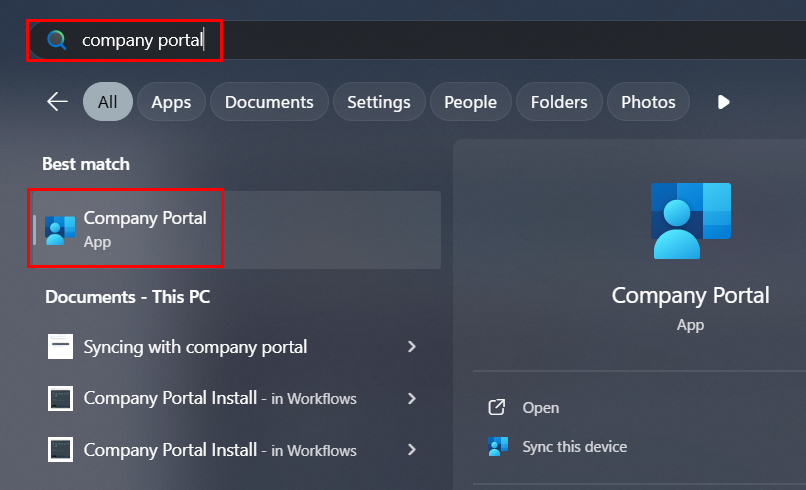Click the Open external-link icon
This screenshot has width=806, height=490.
pyautogui.click(x=497, y=407)
